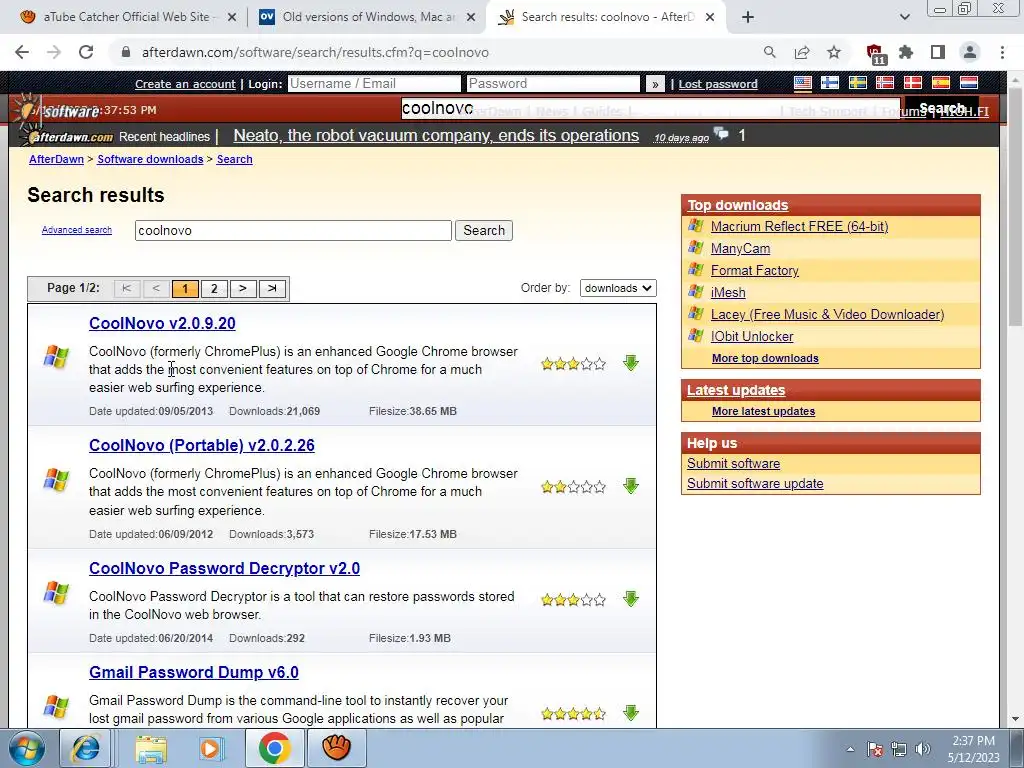Open the media player taskbar icon
1024x768 pixels.
click(210, 748)
